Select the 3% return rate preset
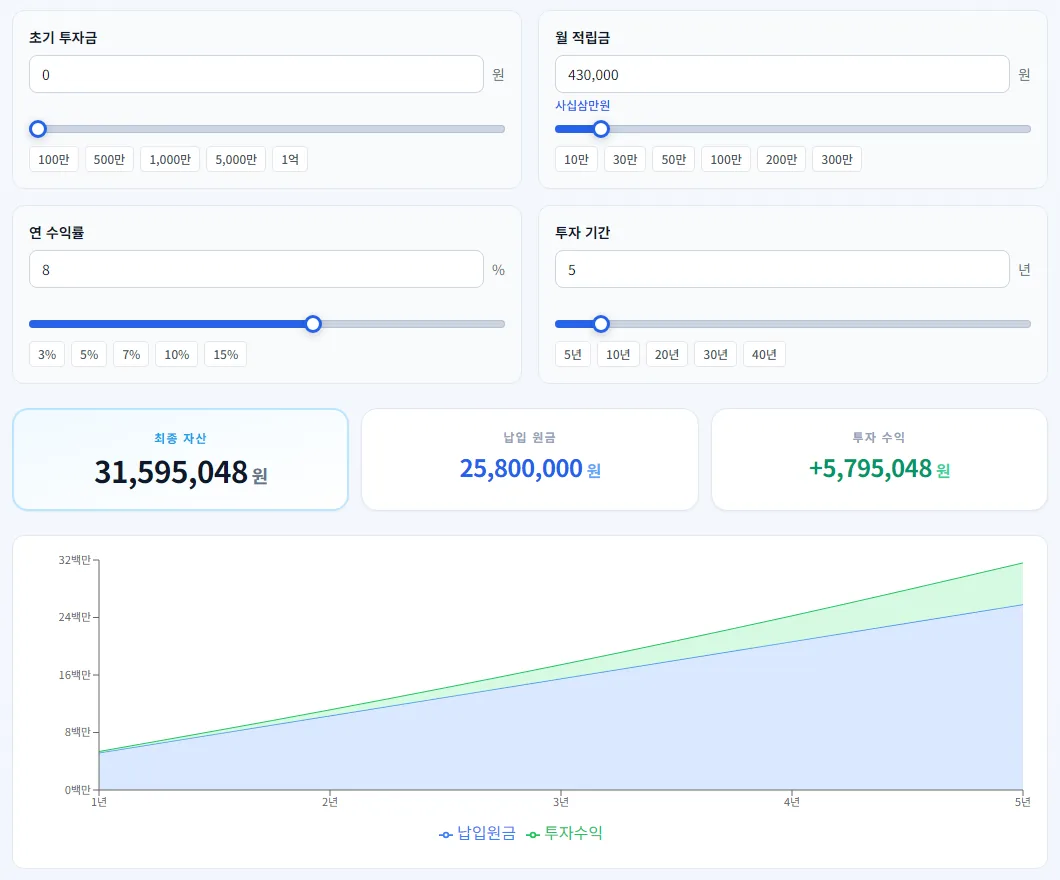The height and width of the screenshot is (880, 1060). pos(47,354)
